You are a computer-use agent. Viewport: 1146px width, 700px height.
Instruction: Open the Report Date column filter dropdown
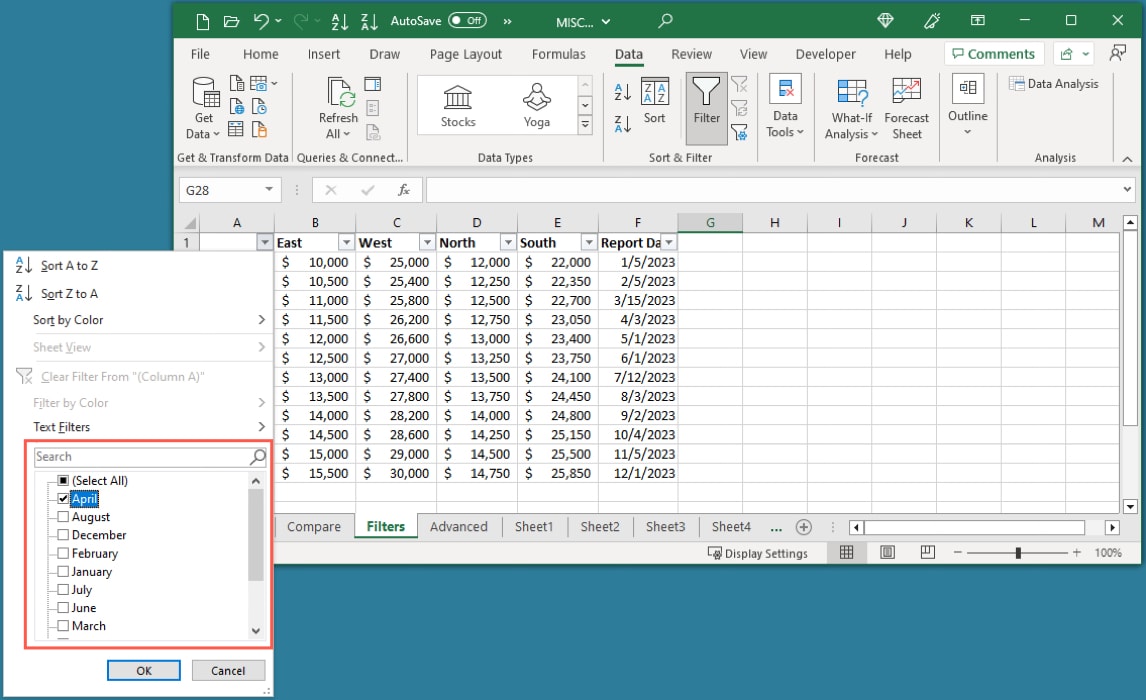[669, 241]
